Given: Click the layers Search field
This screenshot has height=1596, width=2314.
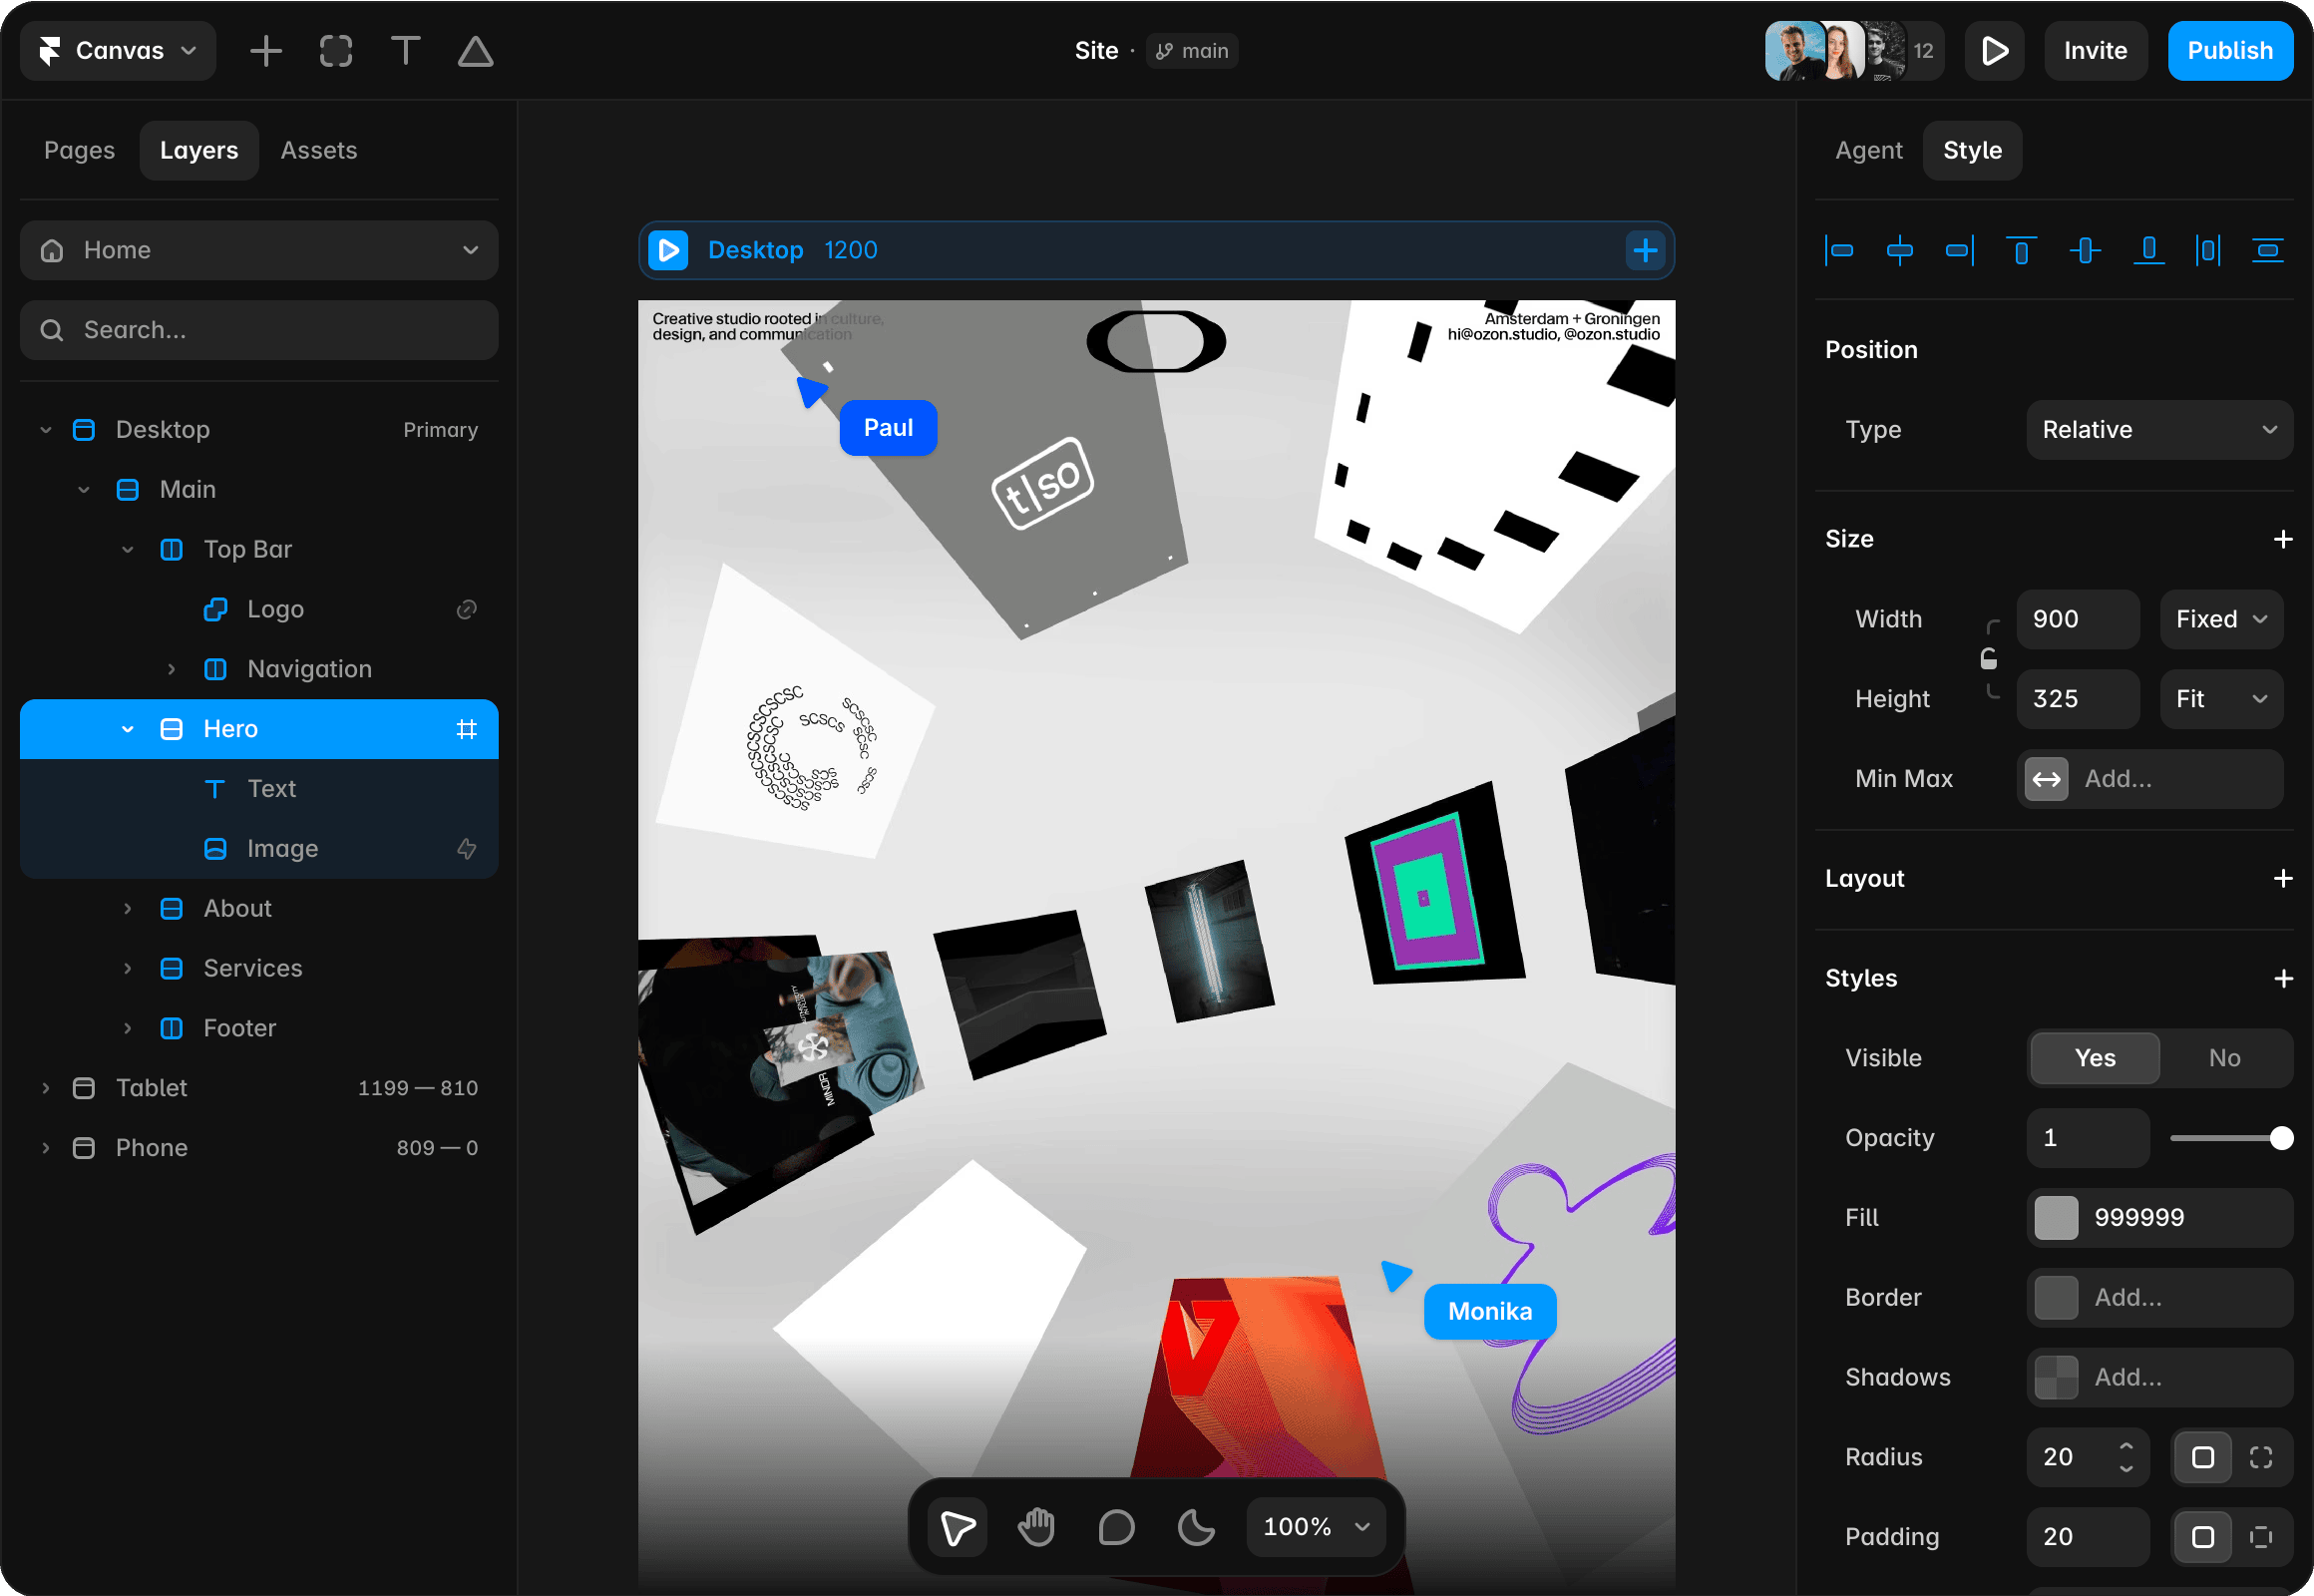Looking at the screenshot, I should [x=259, y=330].
